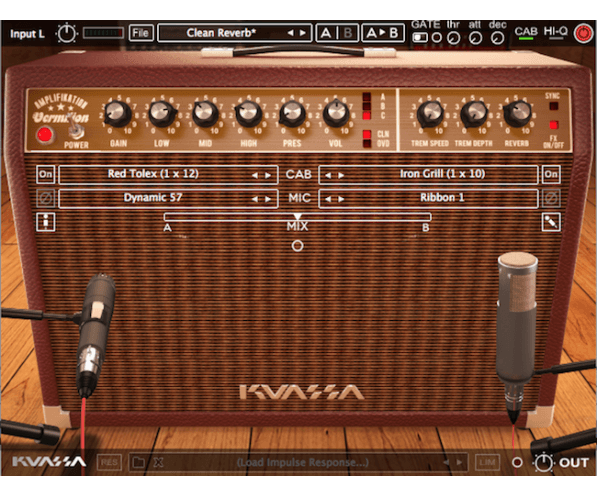Click the VOL knob
Viewport: 597px width, 497px height.
pyautogui.click(x=336, y=113)
